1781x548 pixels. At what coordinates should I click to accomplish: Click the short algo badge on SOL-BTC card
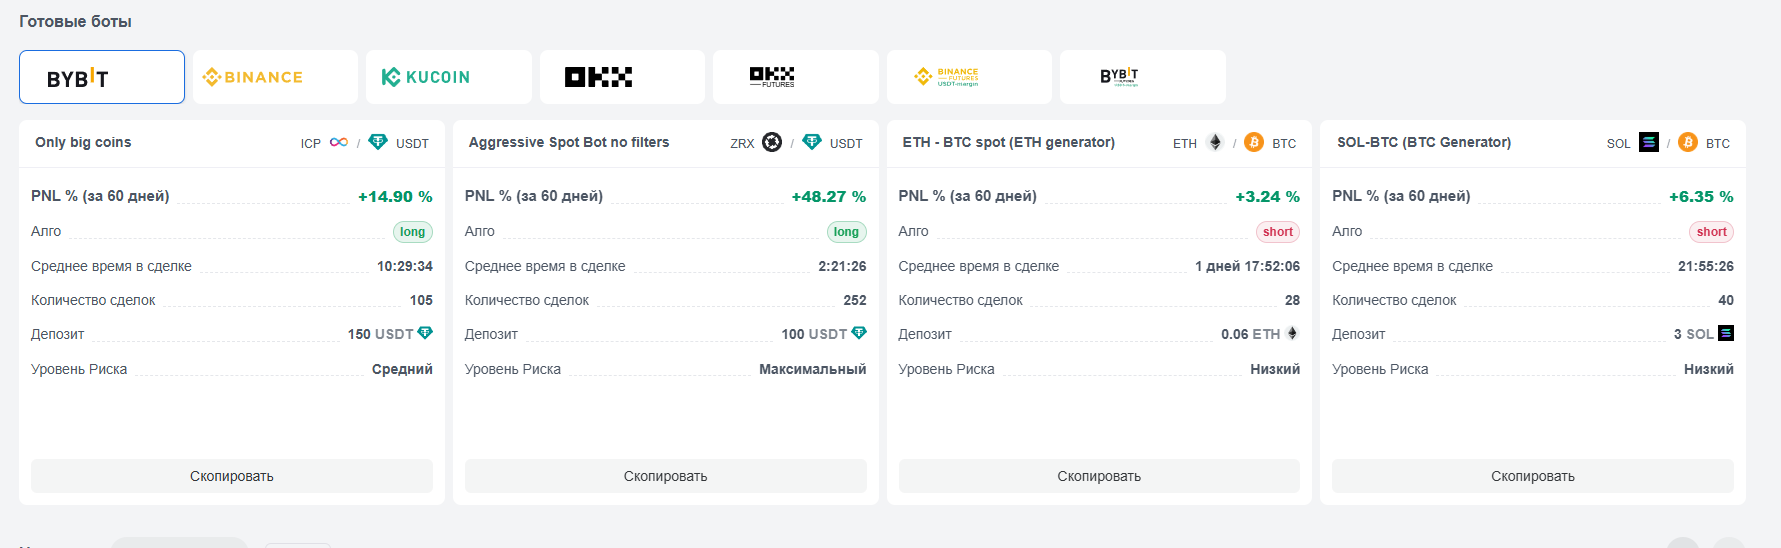pyautogui.click(x=1711, y=232)
